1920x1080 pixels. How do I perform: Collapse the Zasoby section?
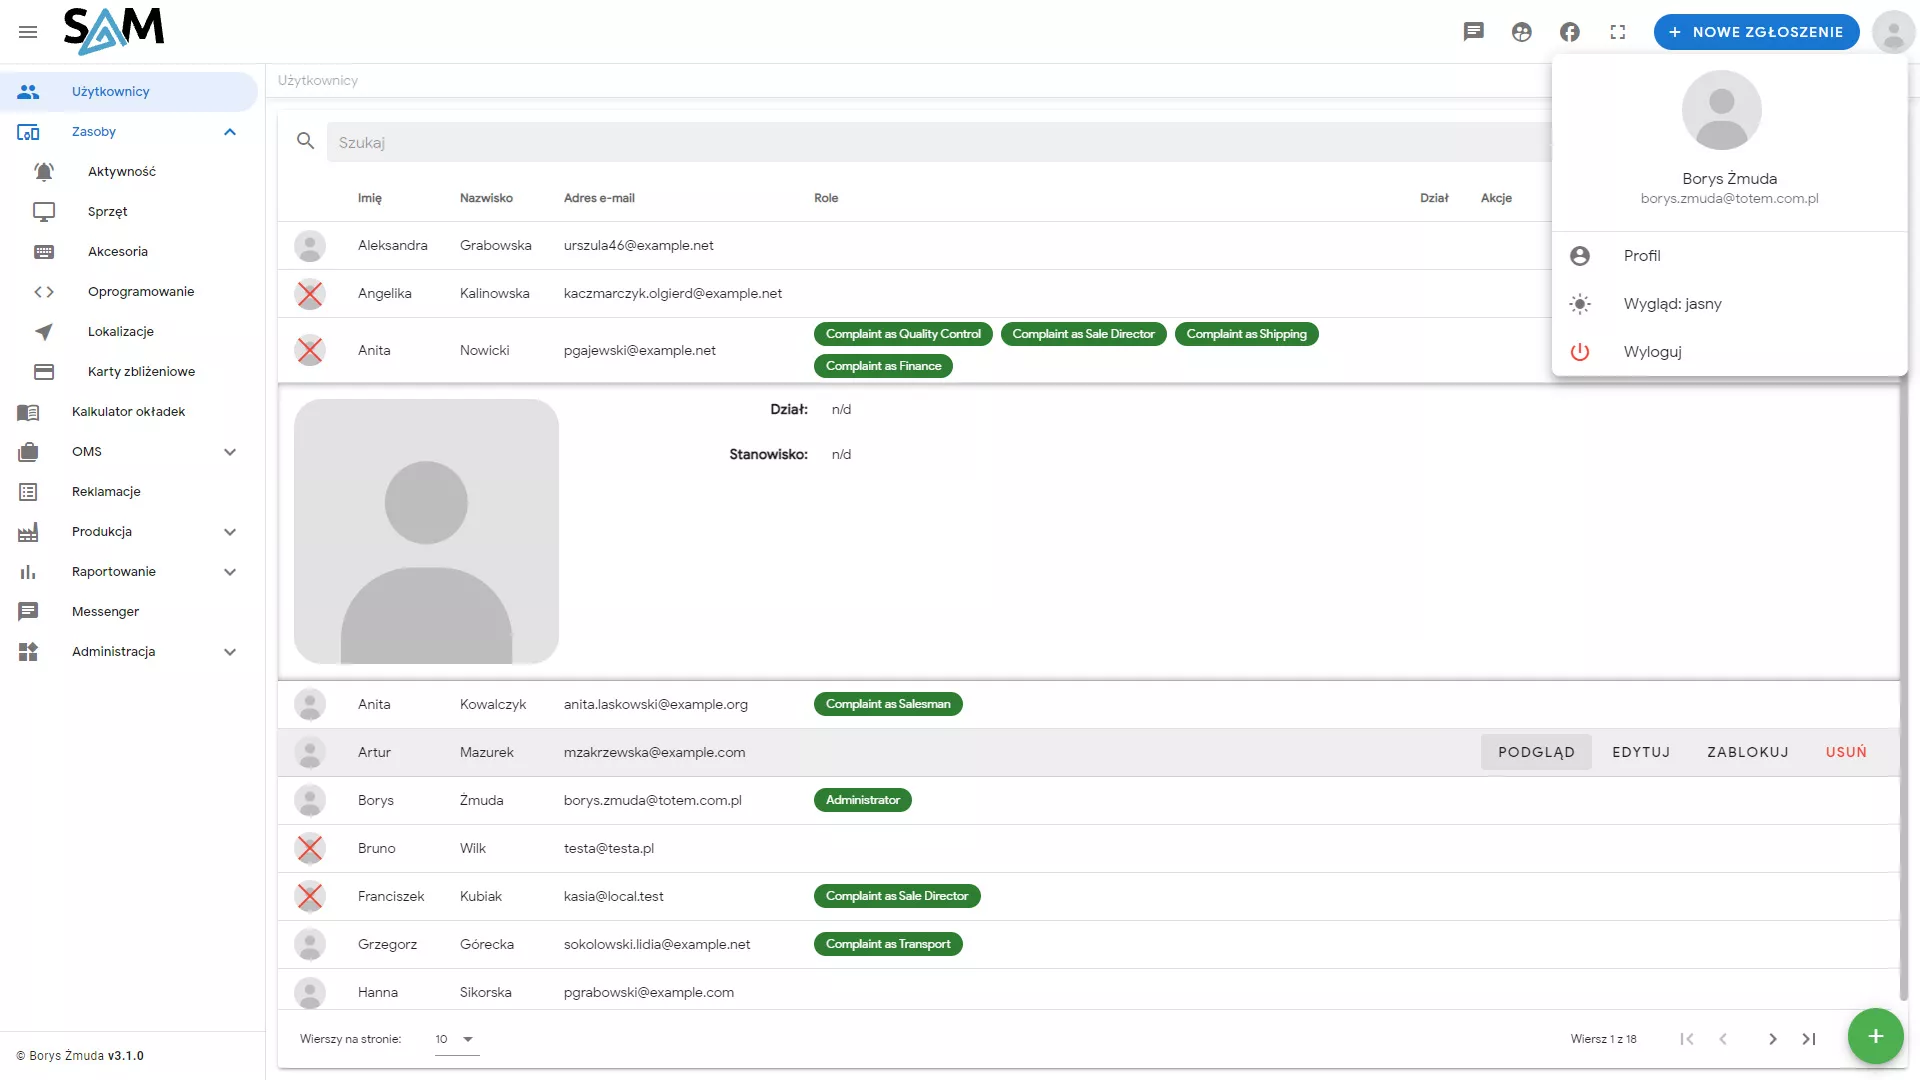[x=230, y=132]
